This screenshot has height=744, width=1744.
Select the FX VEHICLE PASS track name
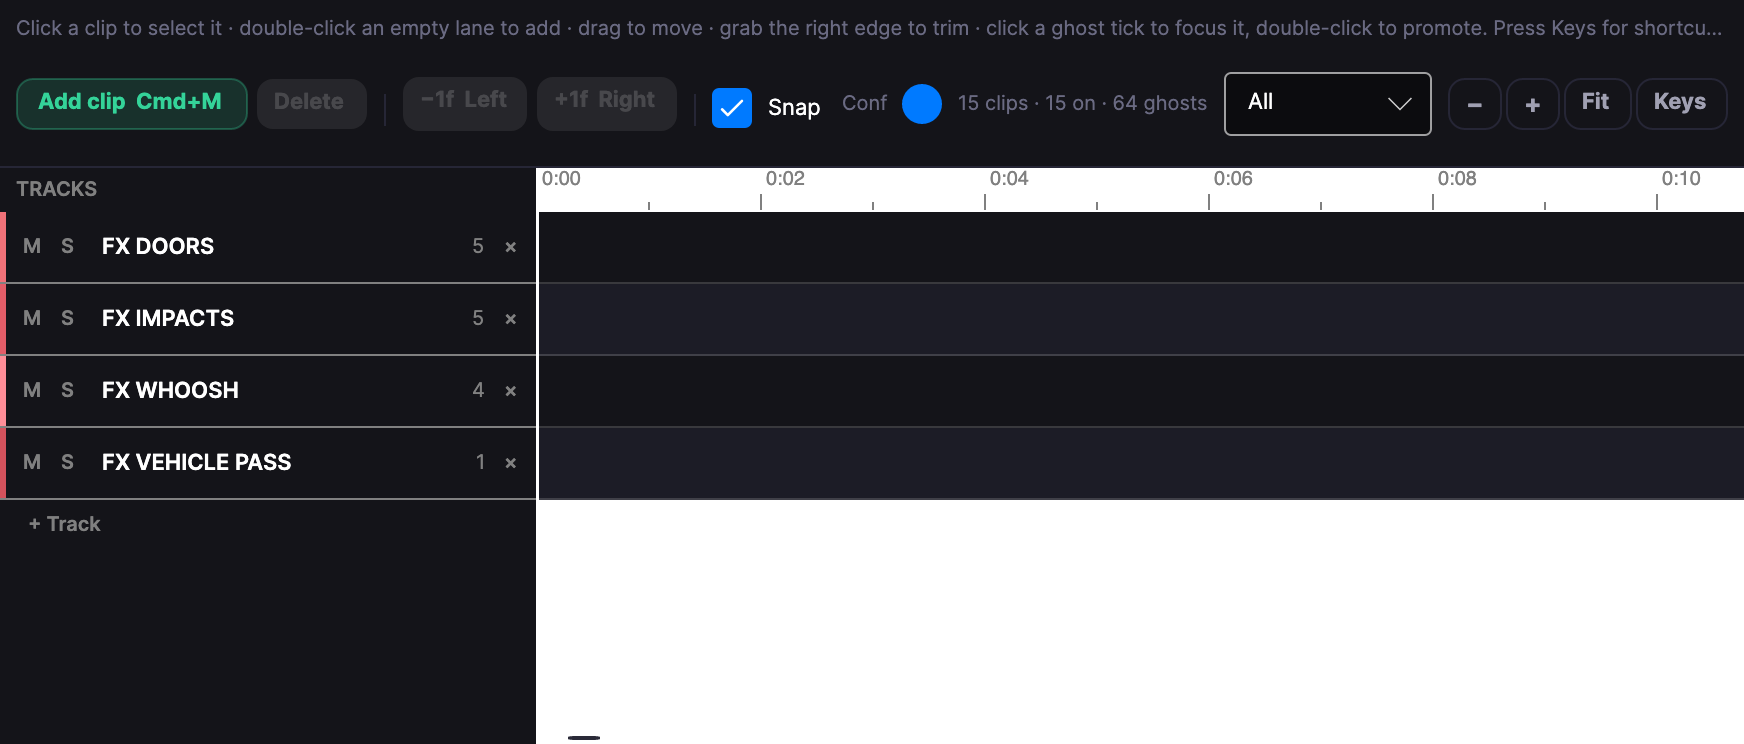pyautogui.click(x=197, y=462)
